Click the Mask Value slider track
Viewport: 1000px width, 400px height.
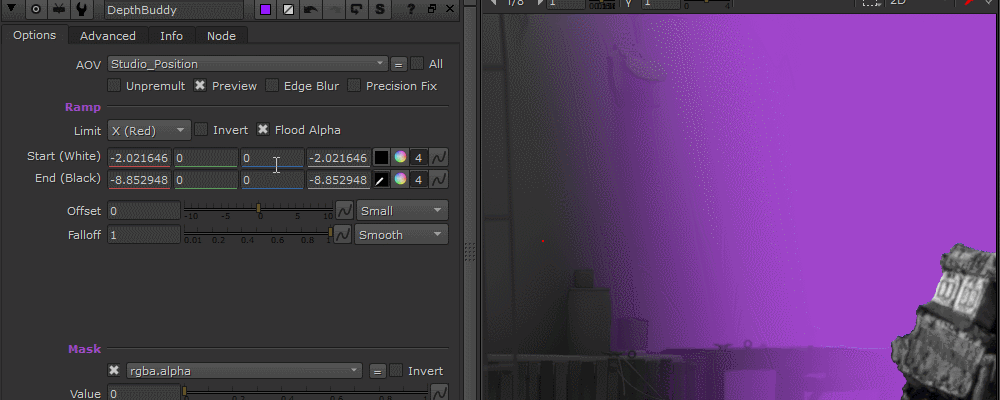(305, 392)
